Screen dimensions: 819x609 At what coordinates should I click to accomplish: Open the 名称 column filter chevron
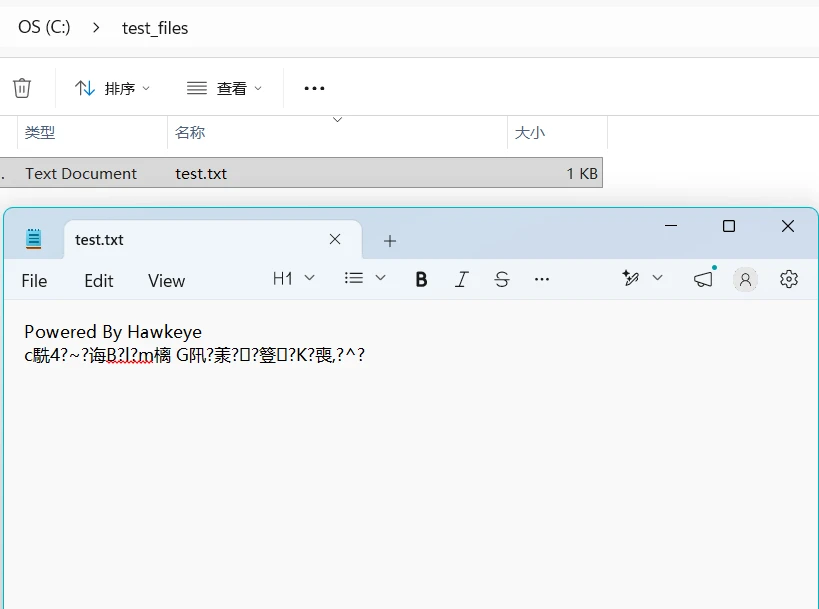337,120
